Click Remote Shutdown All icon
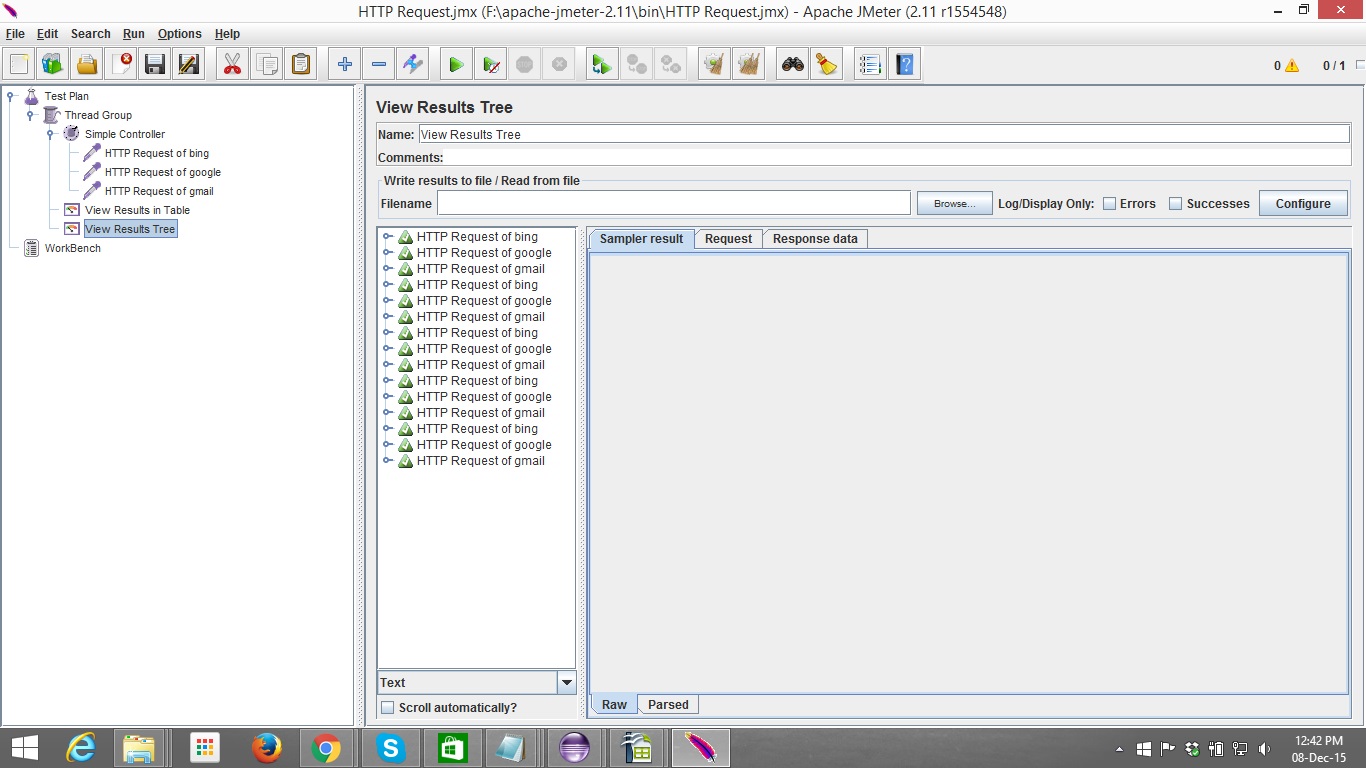This screenshot has width=1366, height=768. tap(671, 65)
